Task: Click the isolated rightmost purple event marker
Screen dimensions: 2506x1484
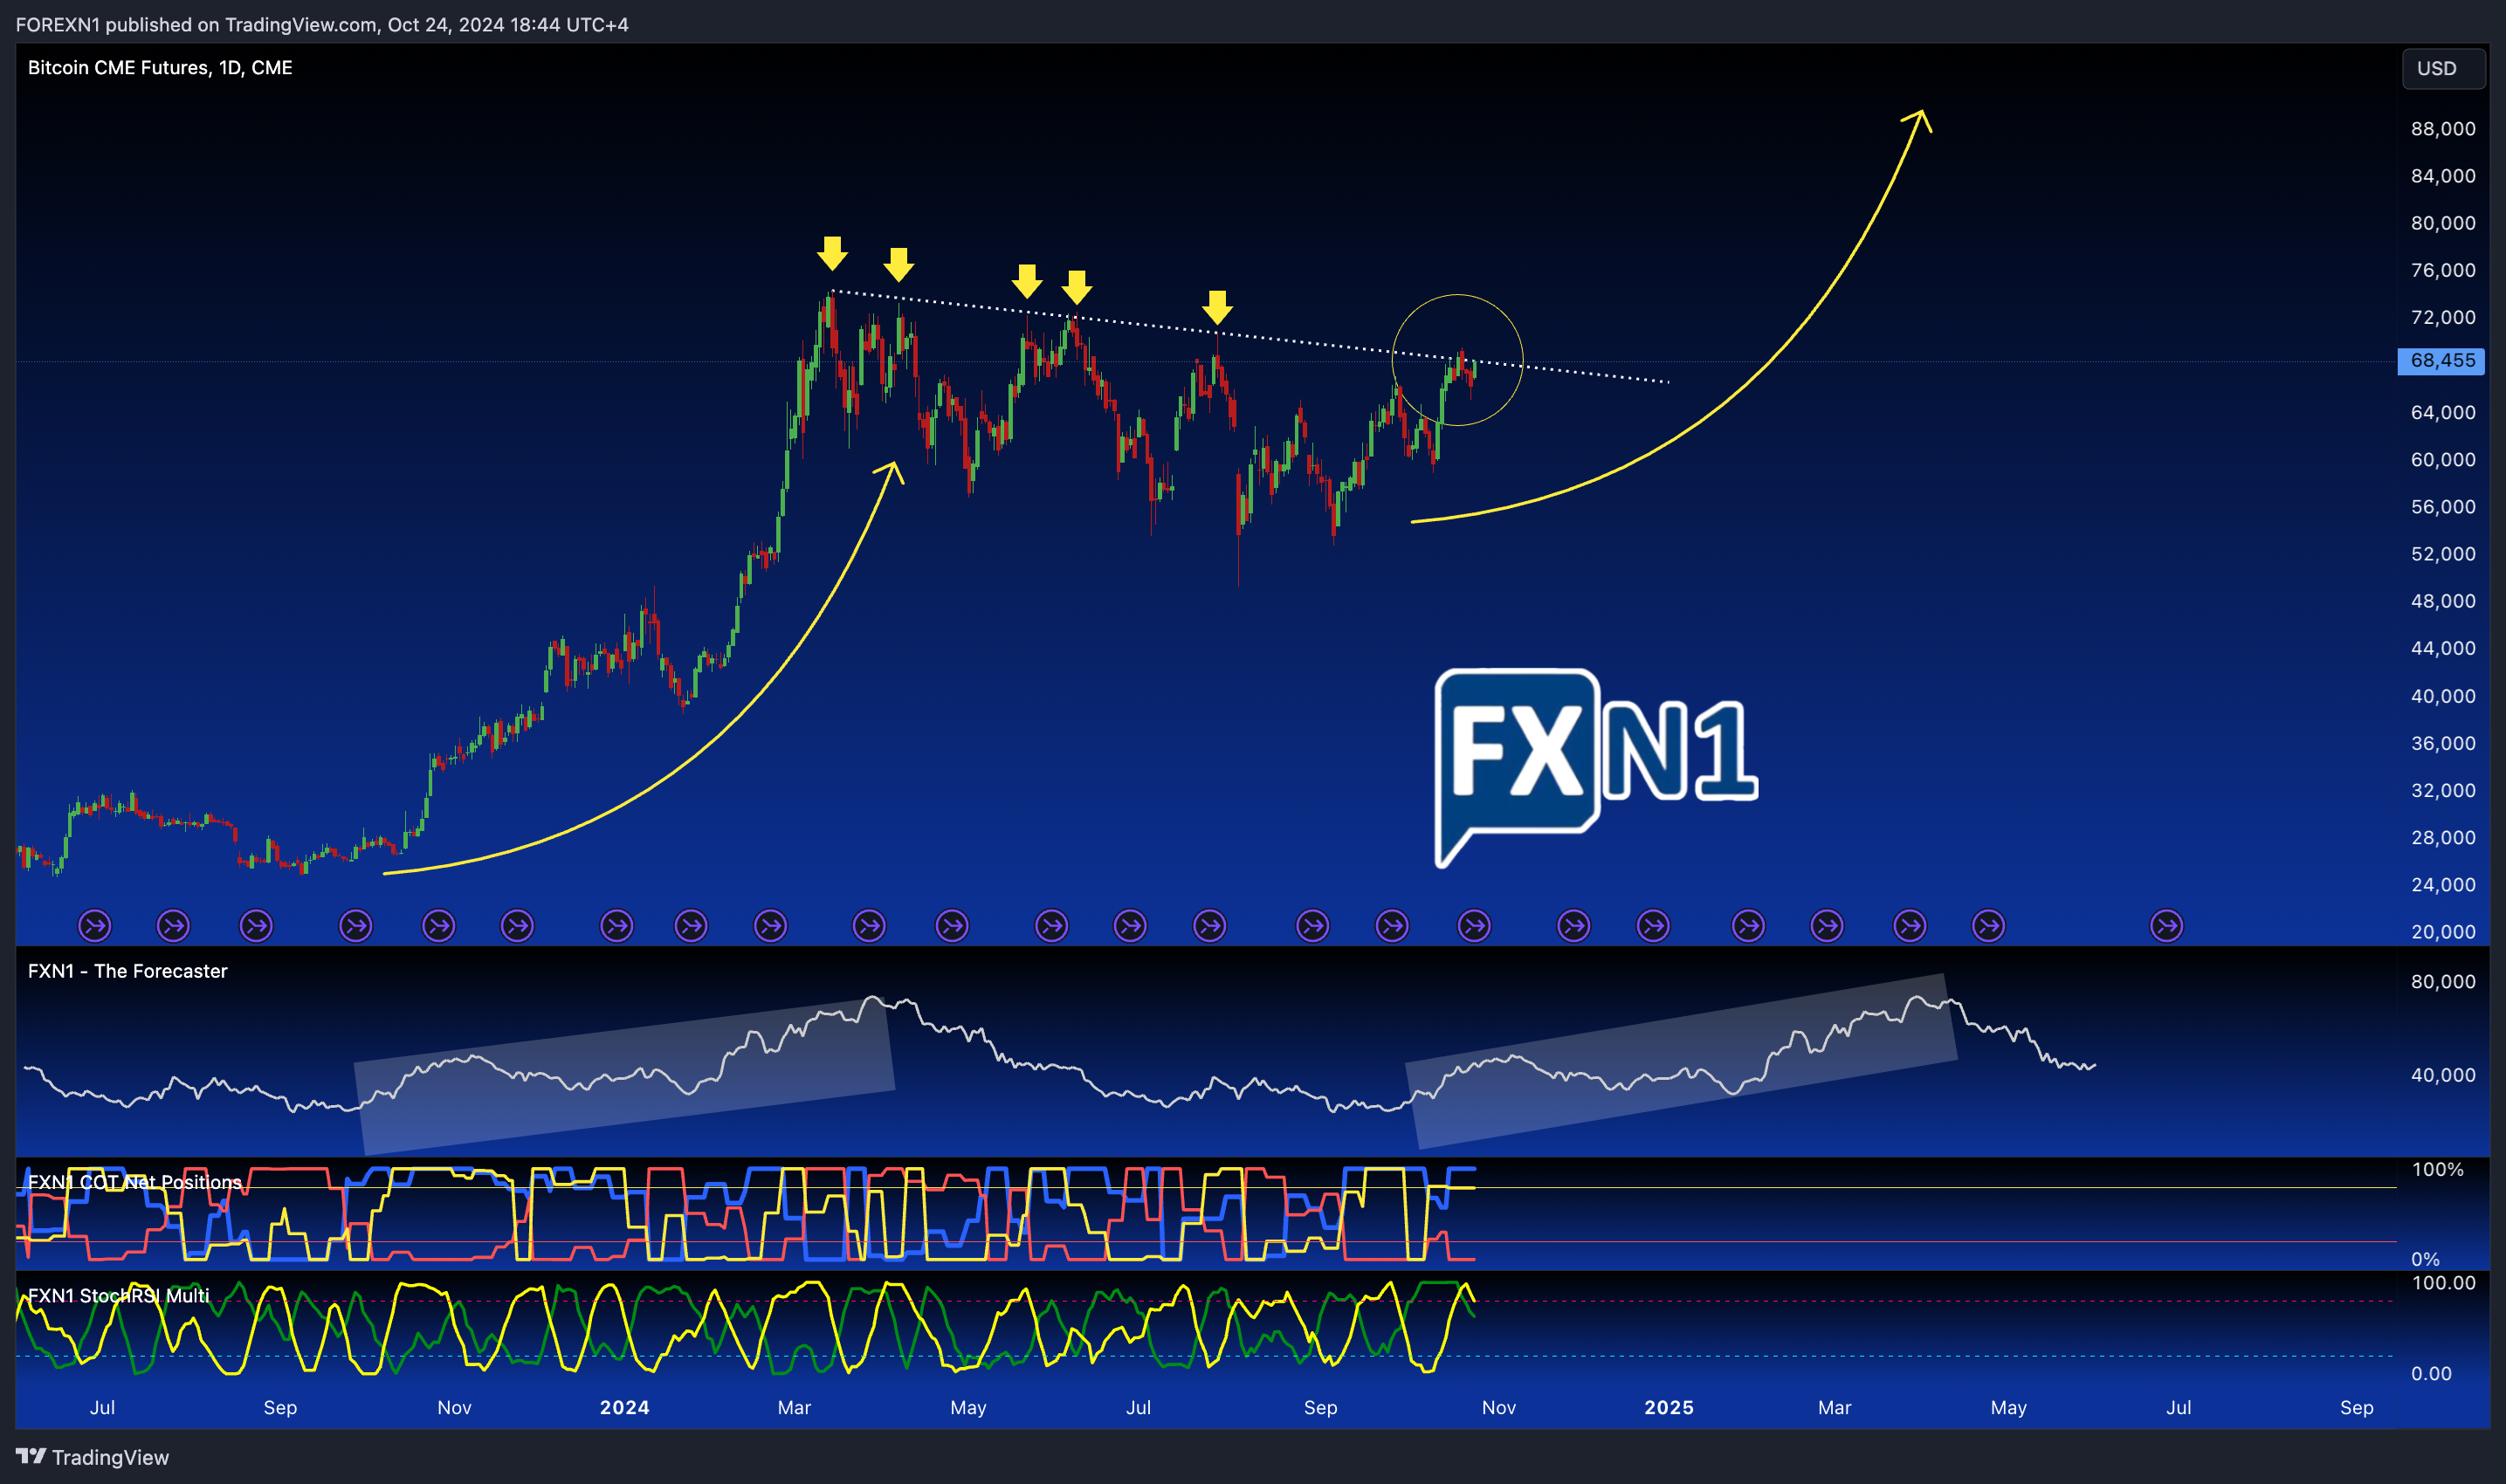Action: coord(2166,926)
